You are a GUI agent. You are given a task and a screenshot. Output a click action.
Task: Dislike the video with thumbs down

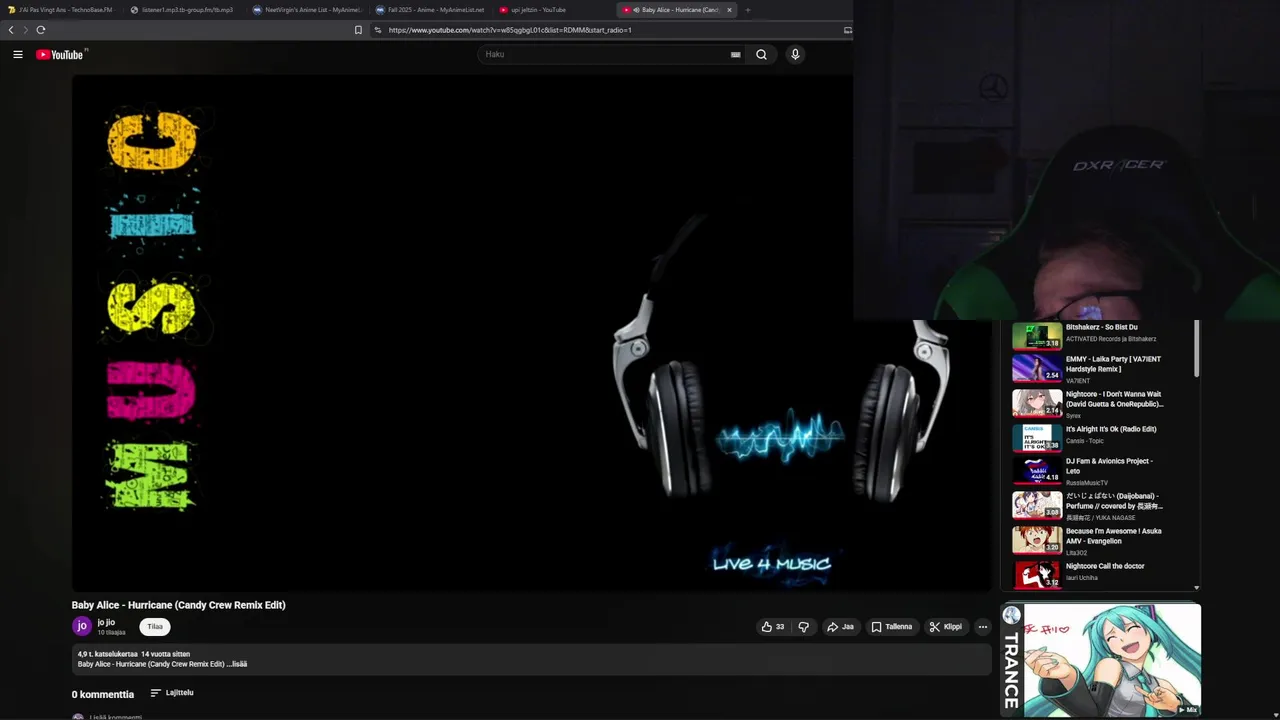pos(803,627)
